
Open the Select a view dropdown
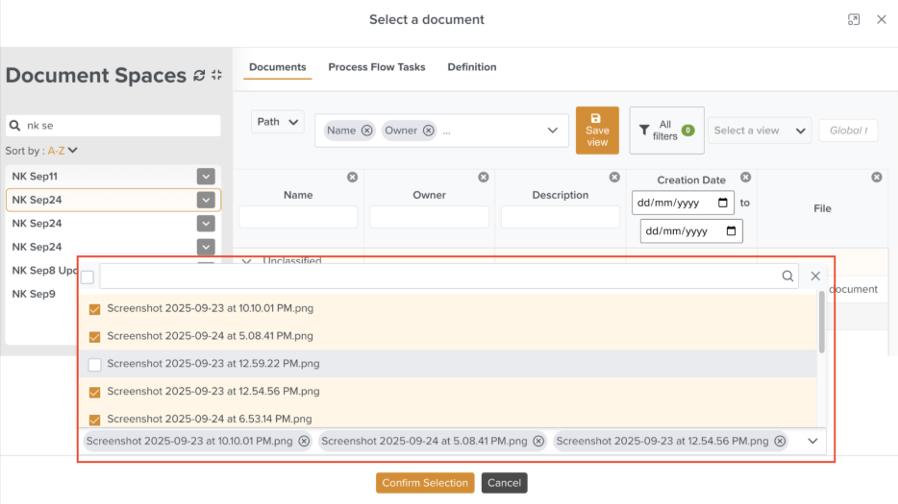pyautogui.click(x=760, y=131)
